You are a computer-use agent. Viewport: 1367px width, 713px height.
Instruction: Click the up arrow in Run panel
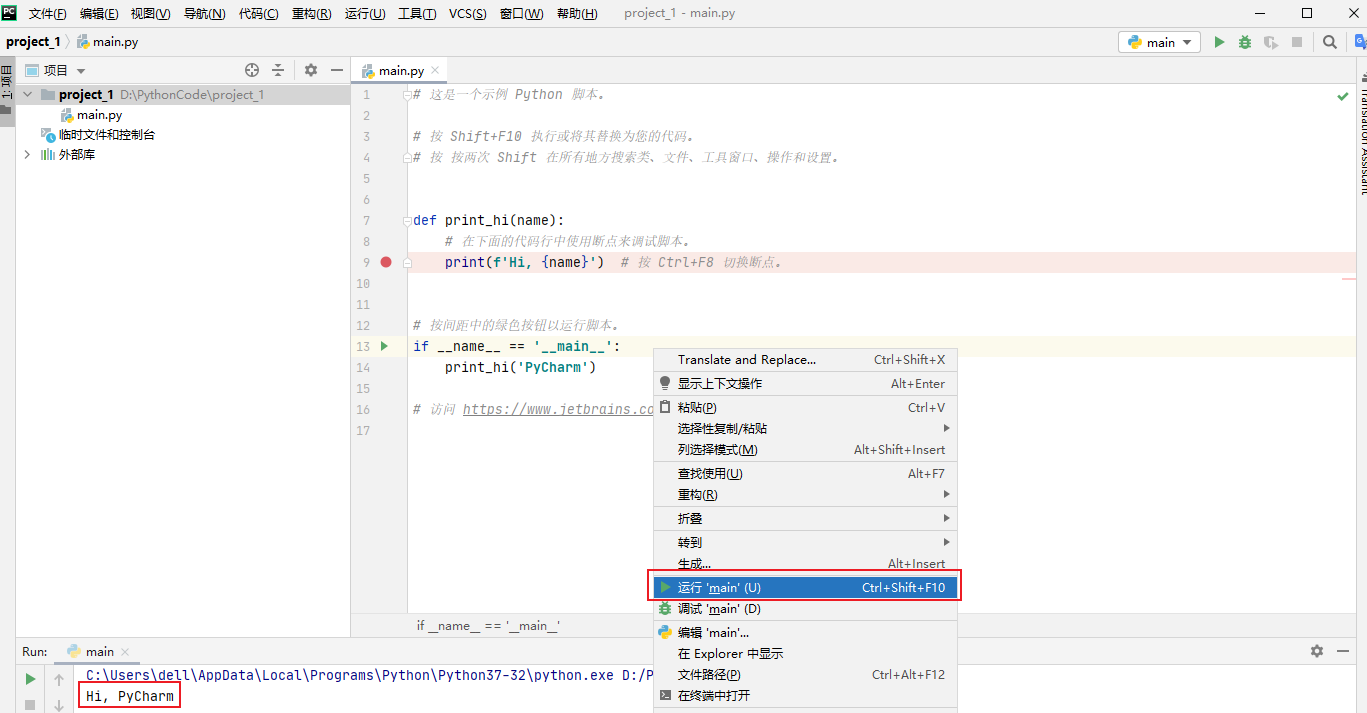(x=59, y=680)
